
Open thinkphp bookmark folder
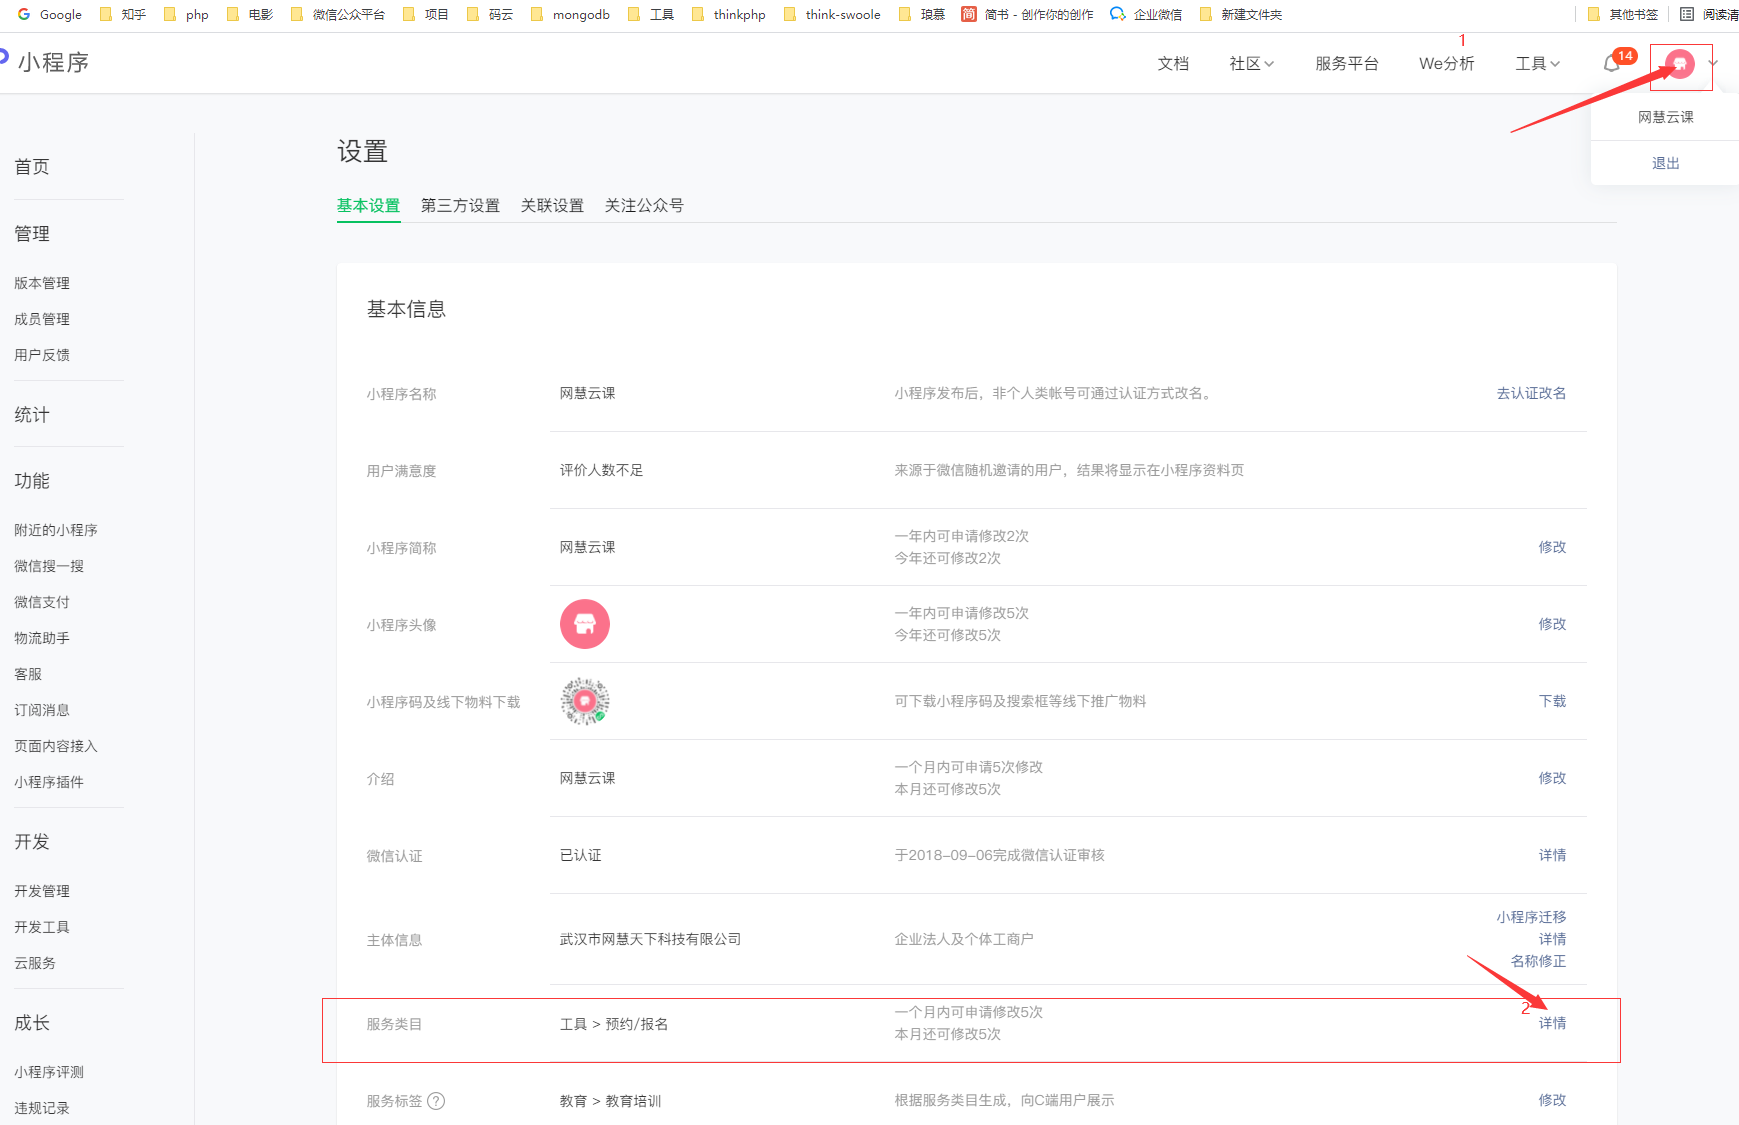pyautogui.click(x=728, y=14)
